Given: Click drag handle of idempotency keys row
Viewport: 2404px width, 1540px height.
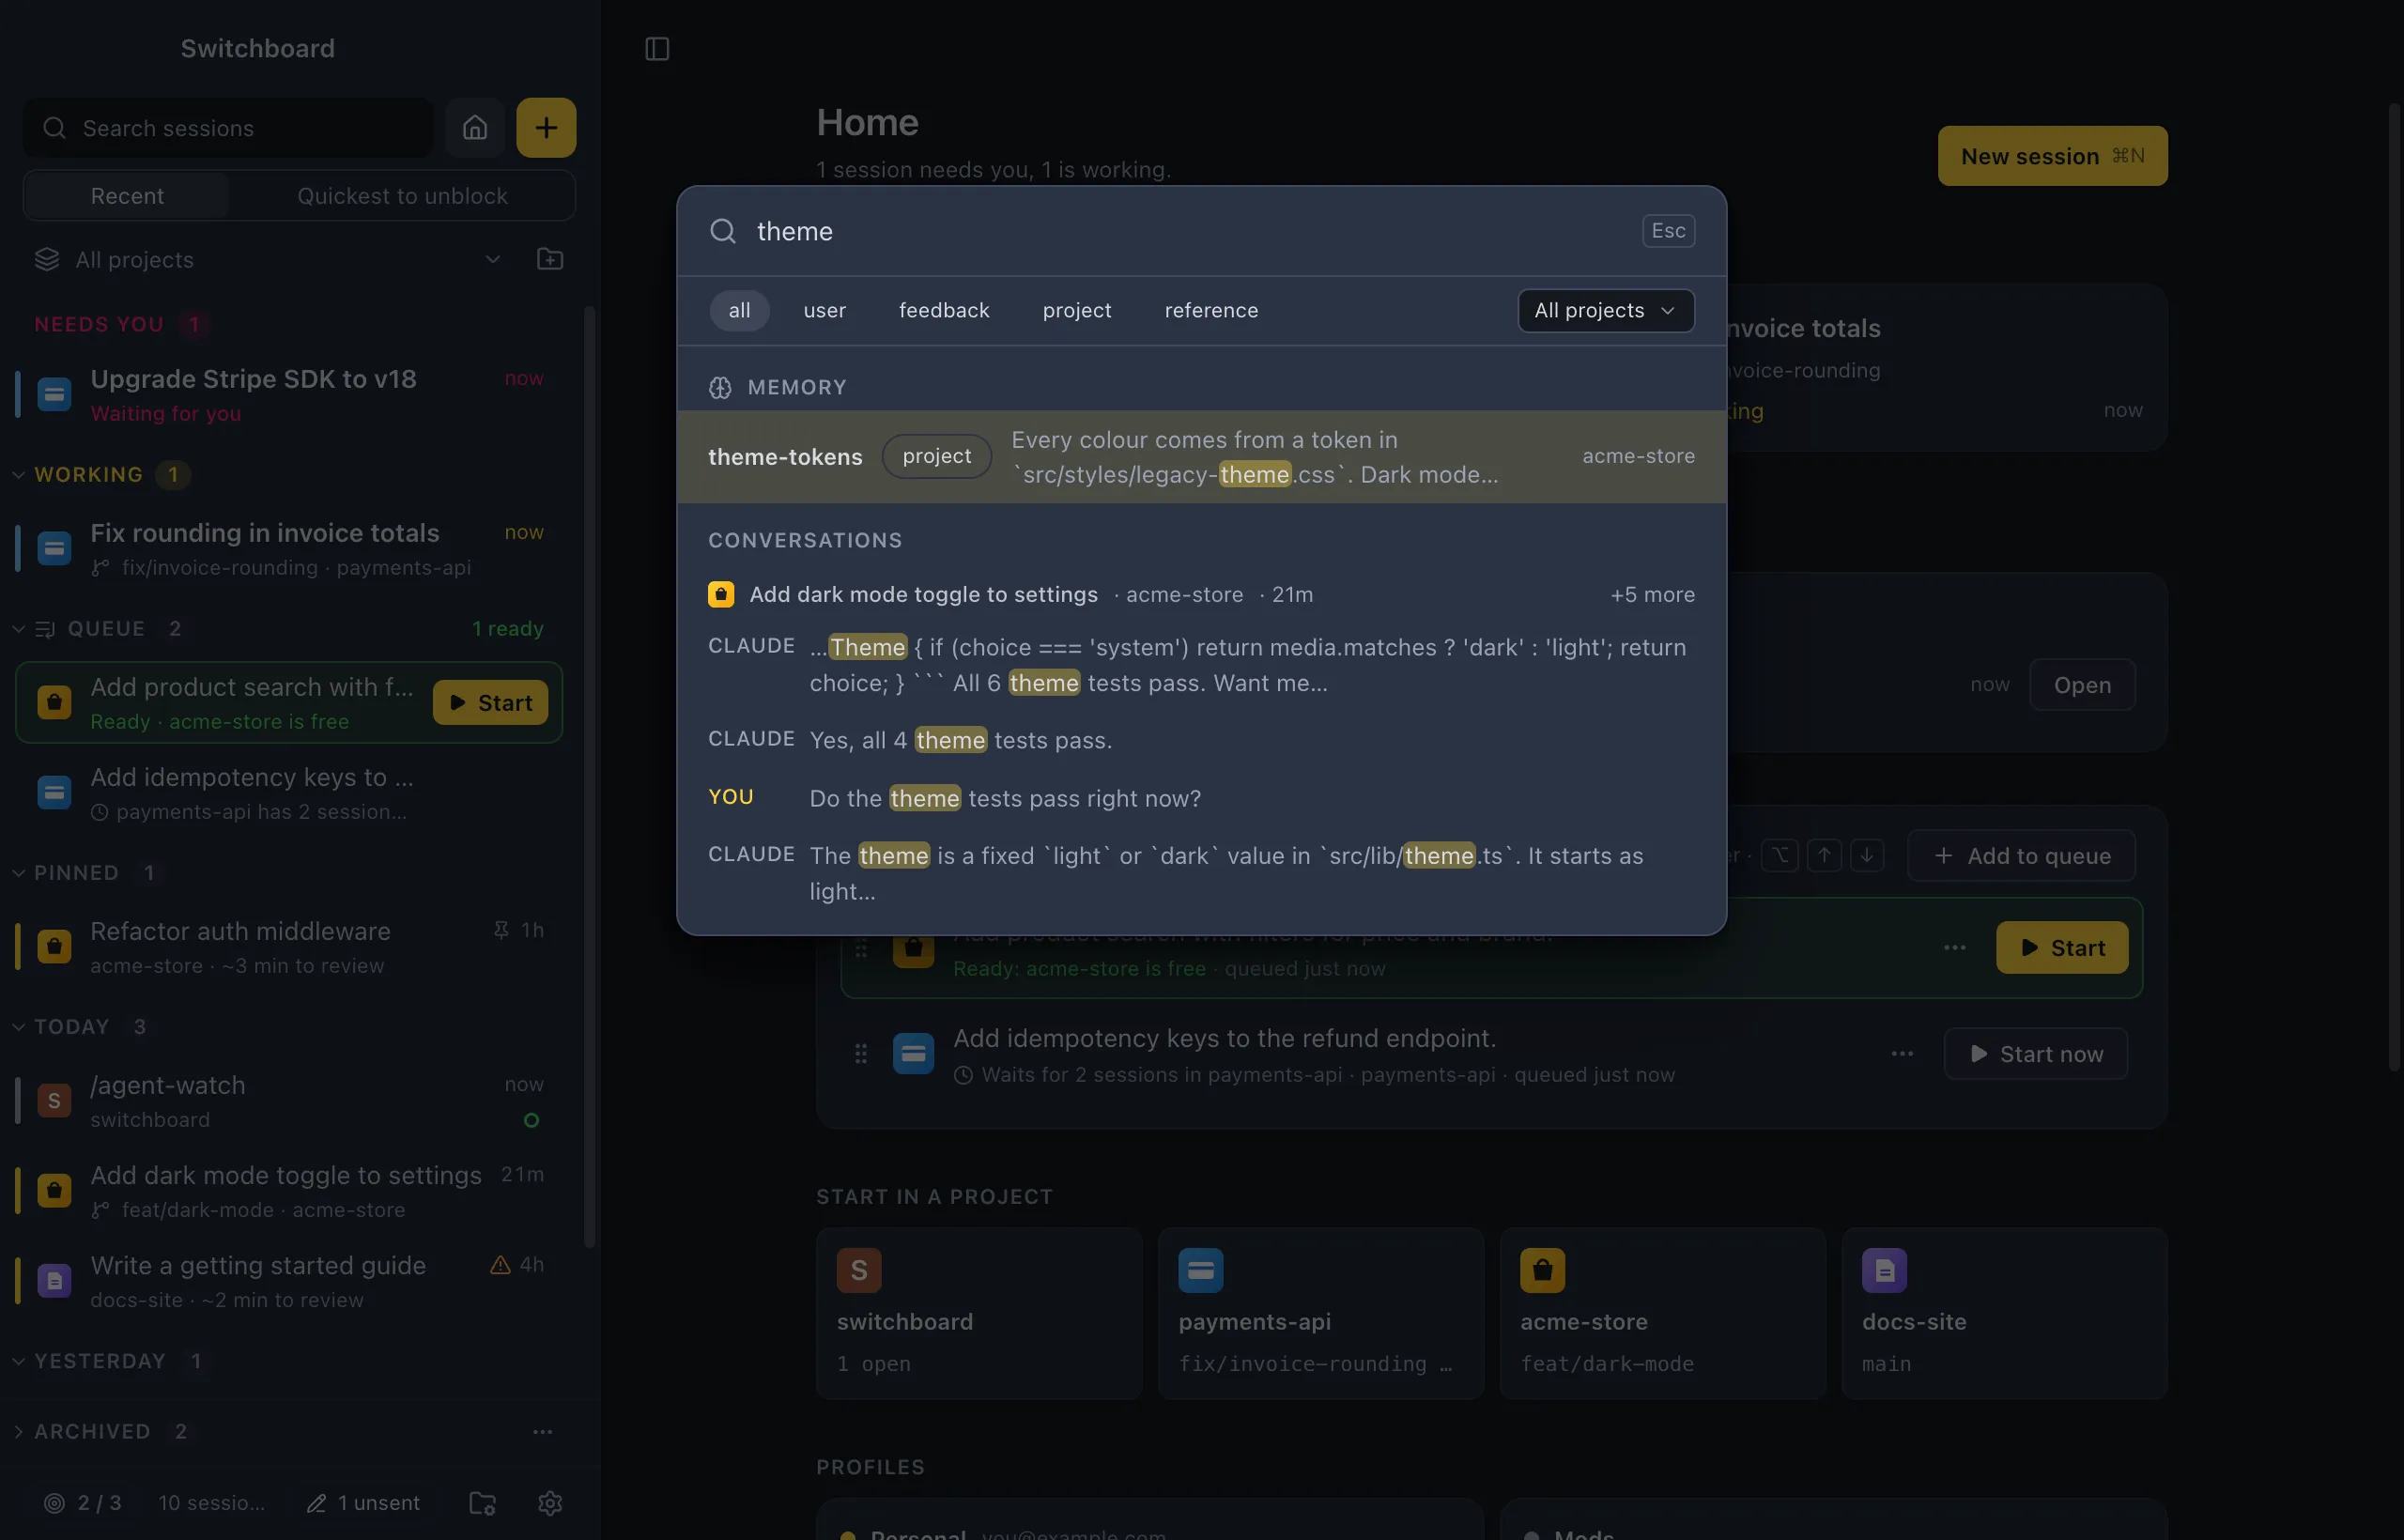Looking at the screenshot, I should (861, 1053).
